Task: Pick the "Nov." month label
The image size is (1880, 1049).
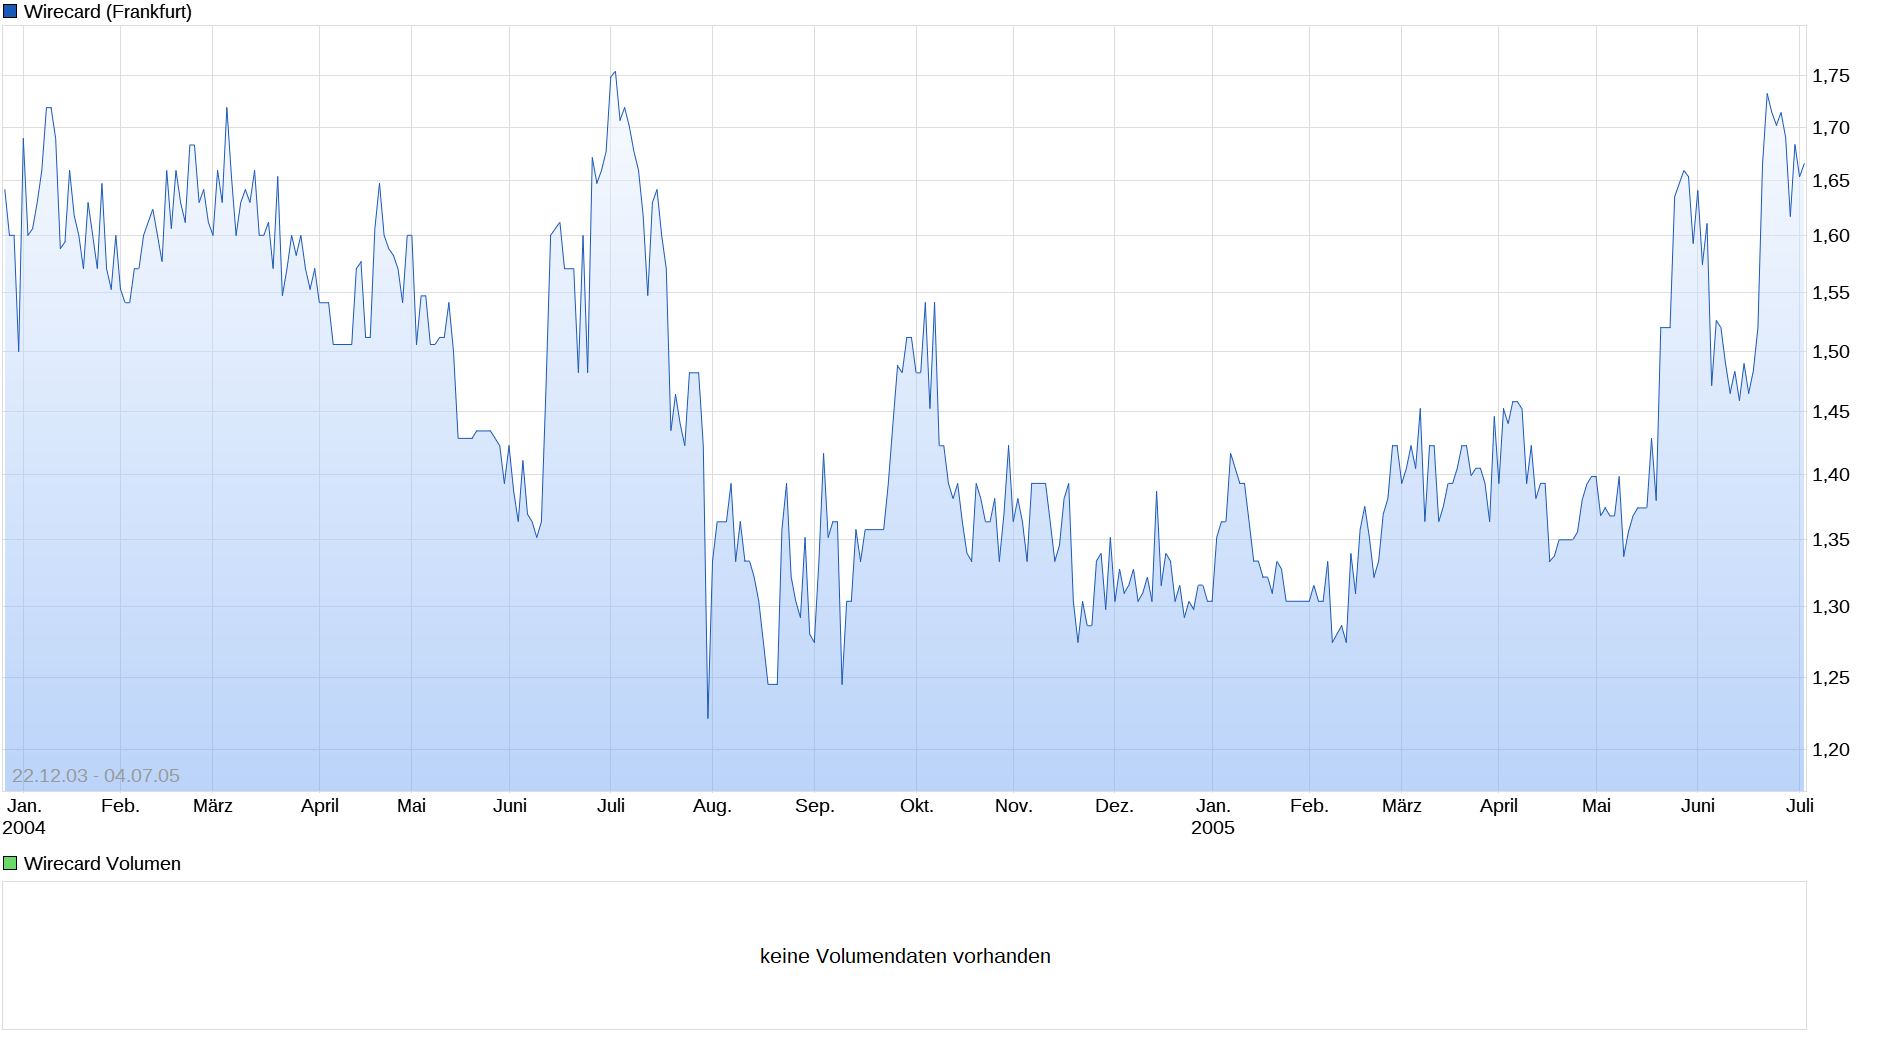Action: [x=1013, y=806]
